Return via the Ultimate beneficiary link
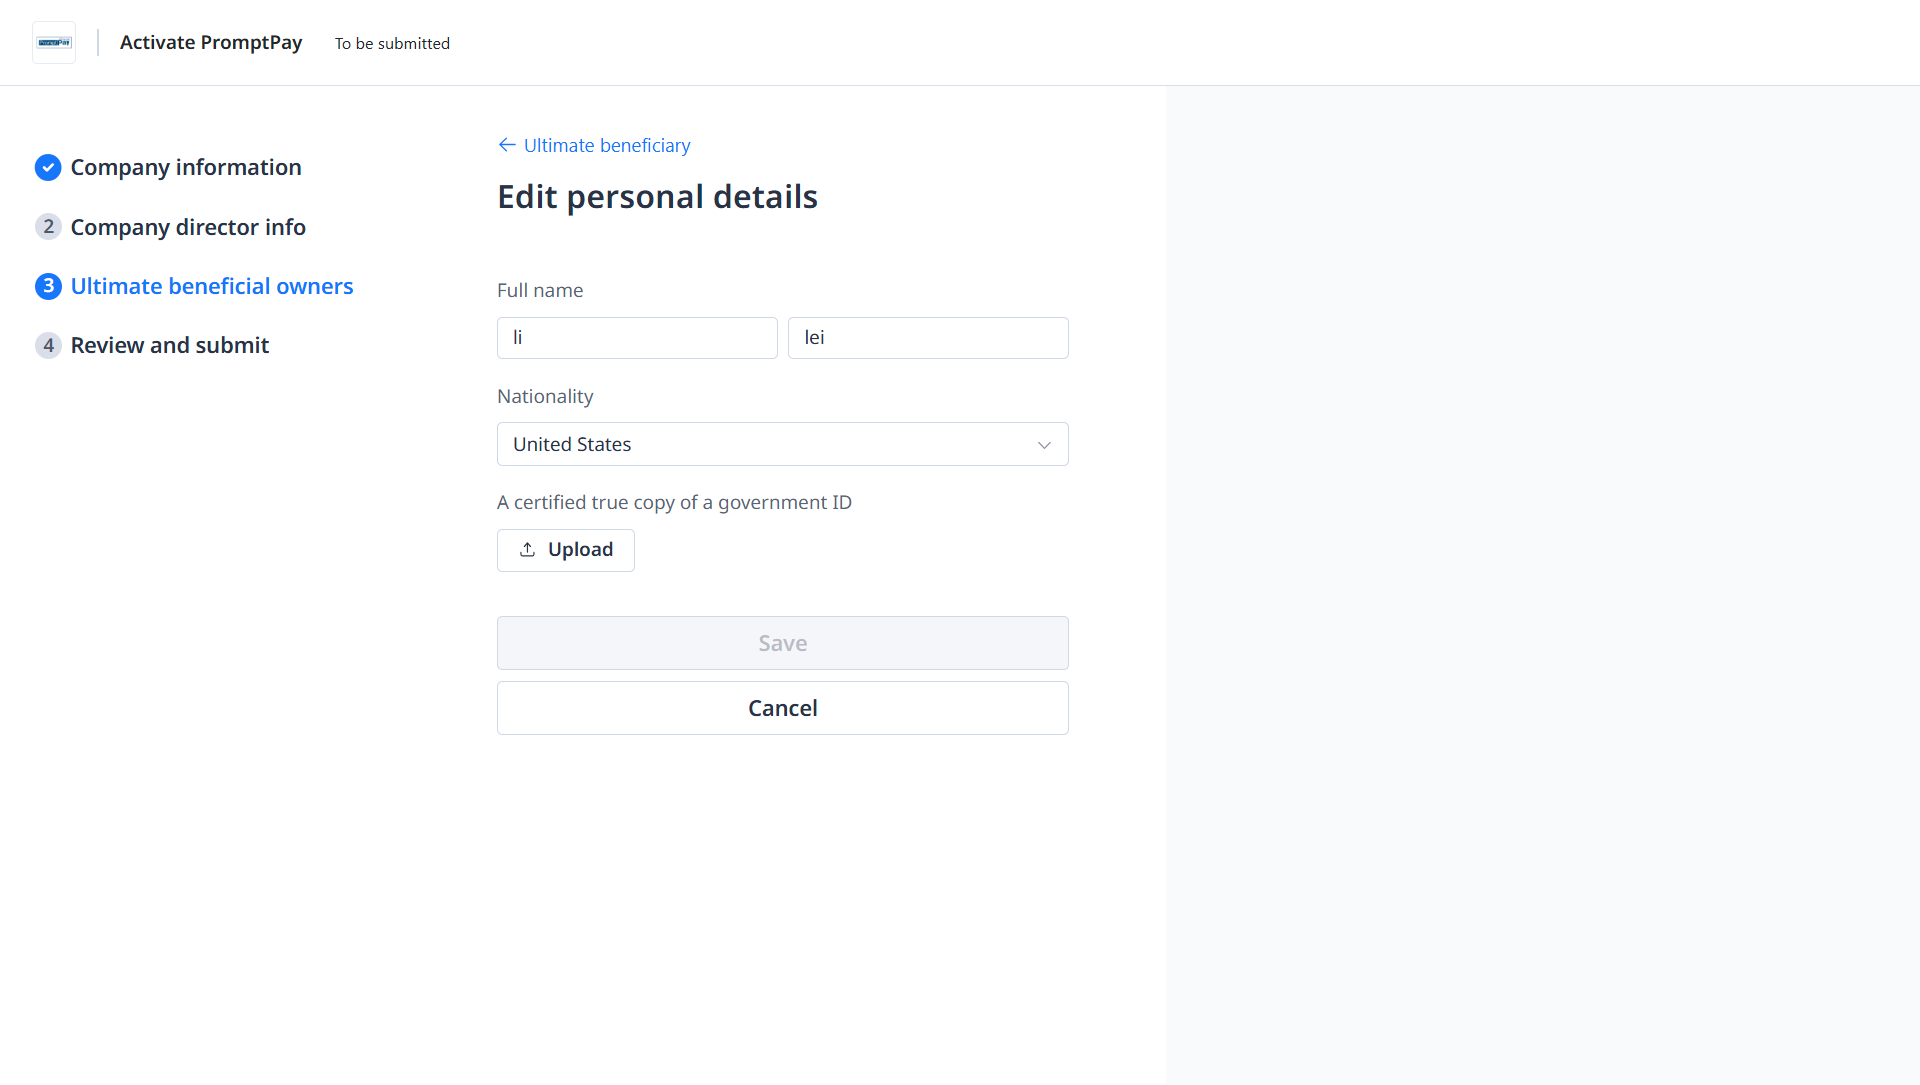The image size is (1920, 1085). point(607,145)
